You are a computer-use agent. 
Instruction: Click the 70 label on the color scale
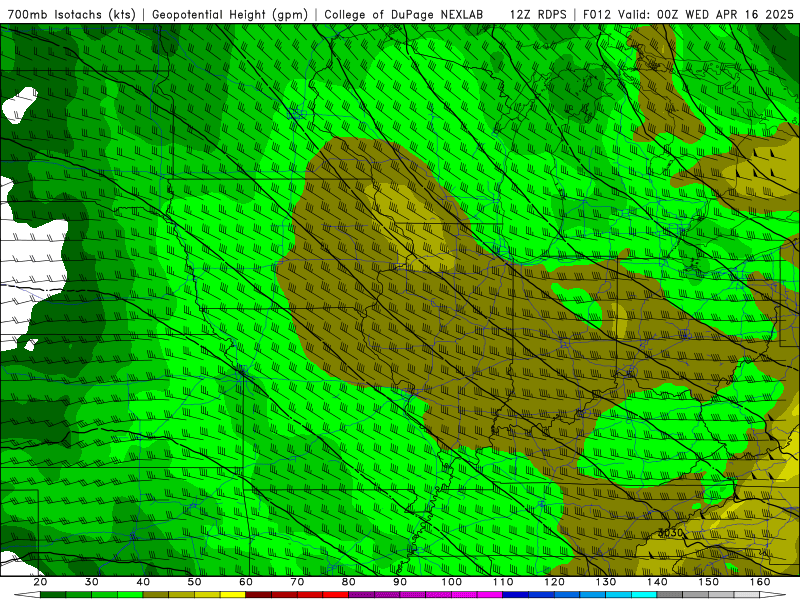(x=297, y=582)
